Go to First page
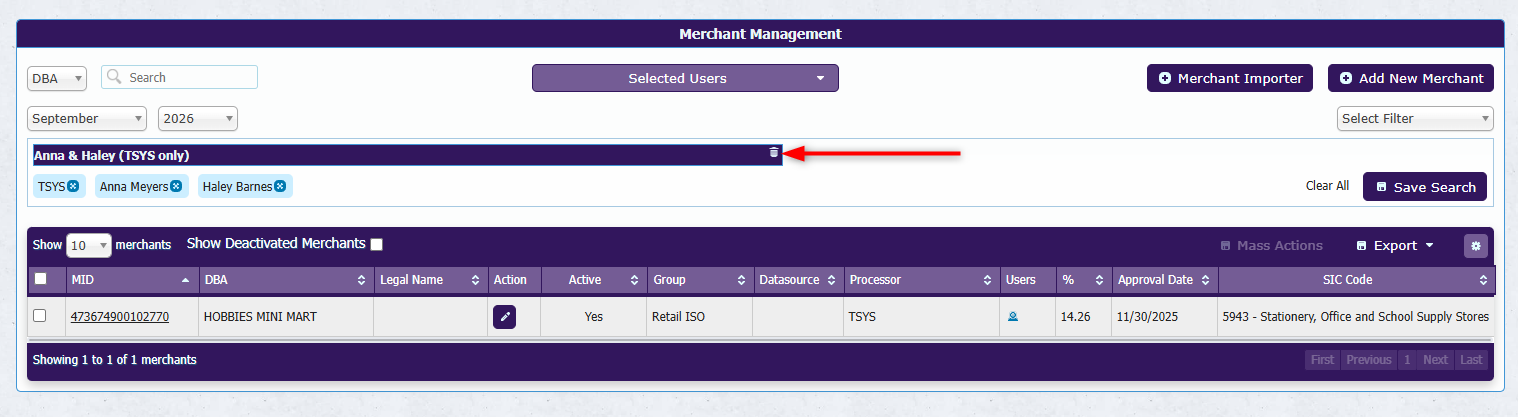Screen dimensions: 1518x417 (x=1322, y=360)
